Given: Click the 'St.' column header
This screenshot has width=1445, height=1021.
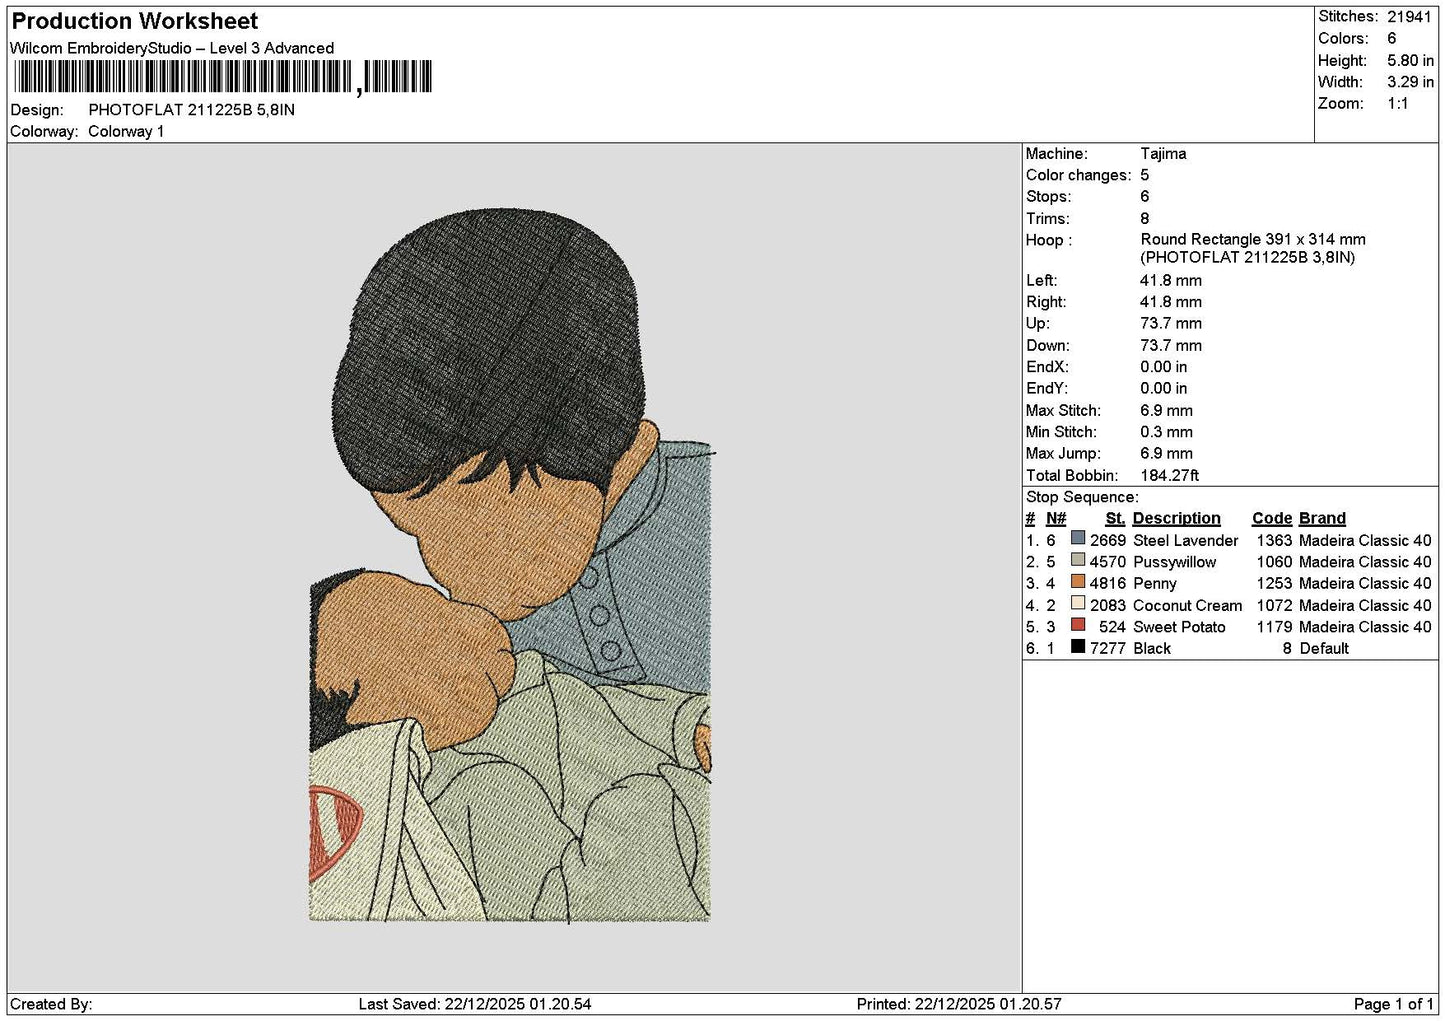Looking at the screenshot, I should (x=1115, y=518).
